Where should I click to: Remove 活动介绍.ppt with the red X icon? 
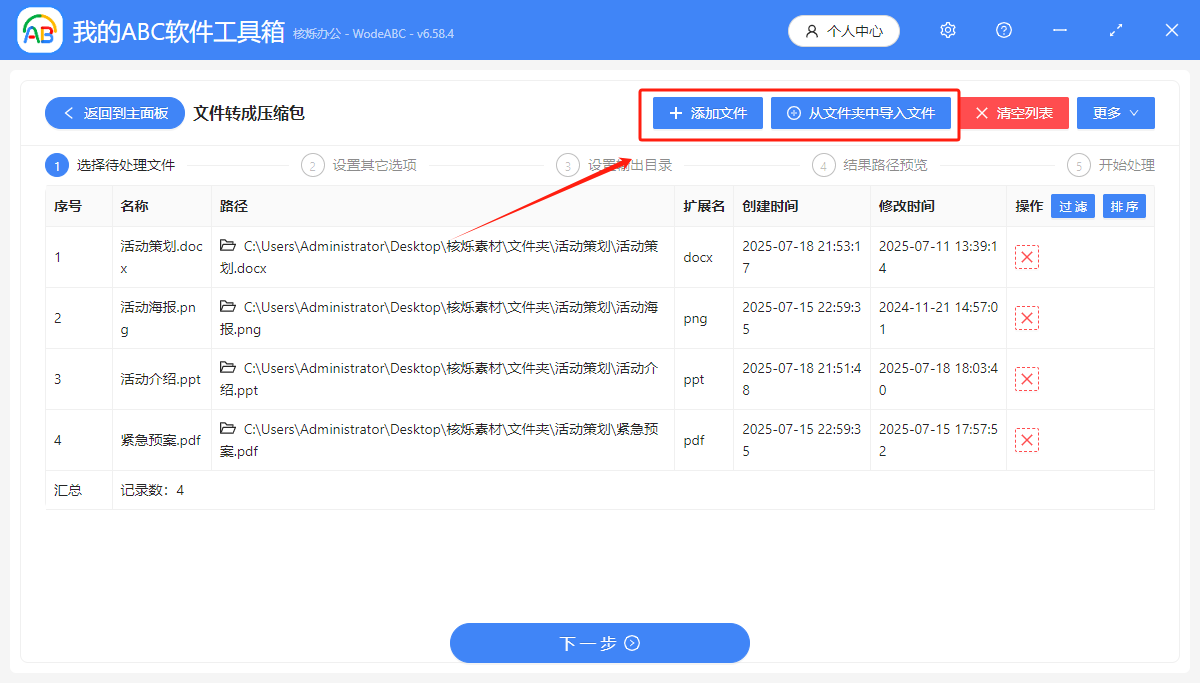1026,379
